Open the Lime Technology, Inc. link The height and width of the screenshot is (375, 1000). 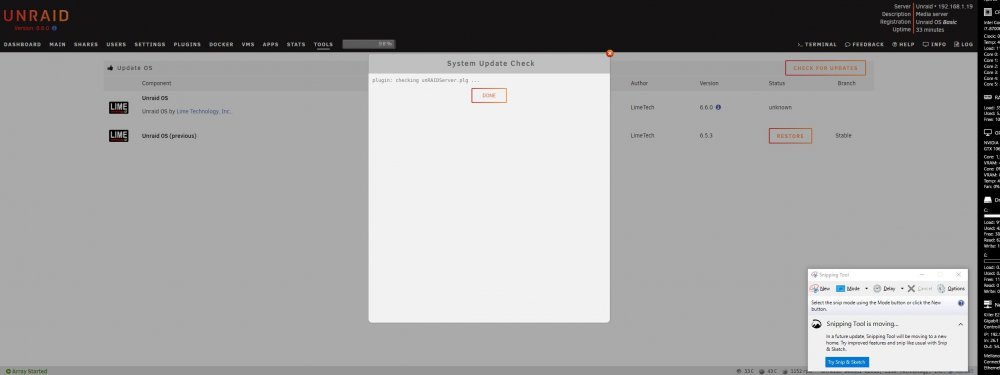(203, 111)
